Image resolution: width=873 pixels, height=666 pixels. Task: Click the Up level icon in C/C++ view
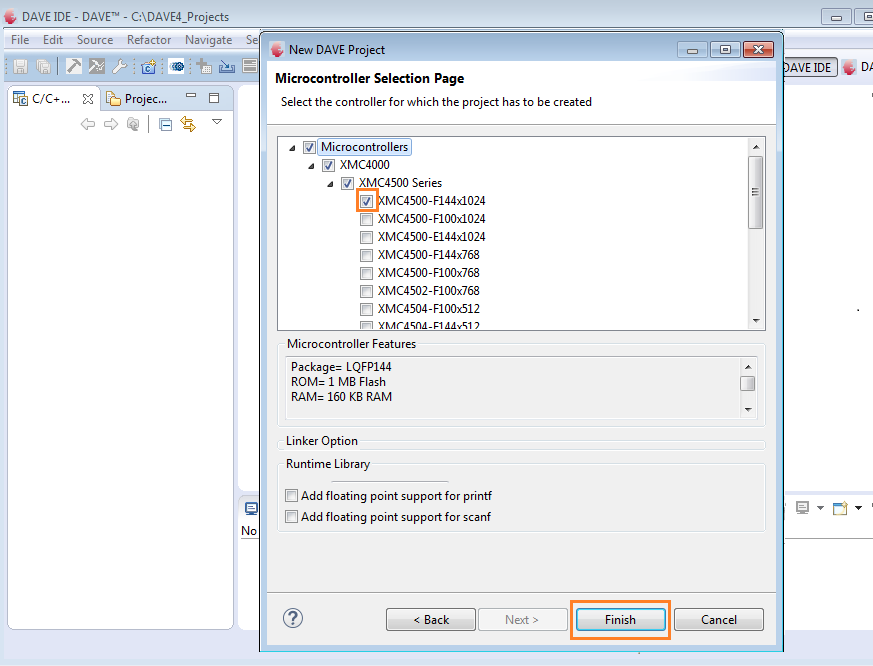[133, 124]
